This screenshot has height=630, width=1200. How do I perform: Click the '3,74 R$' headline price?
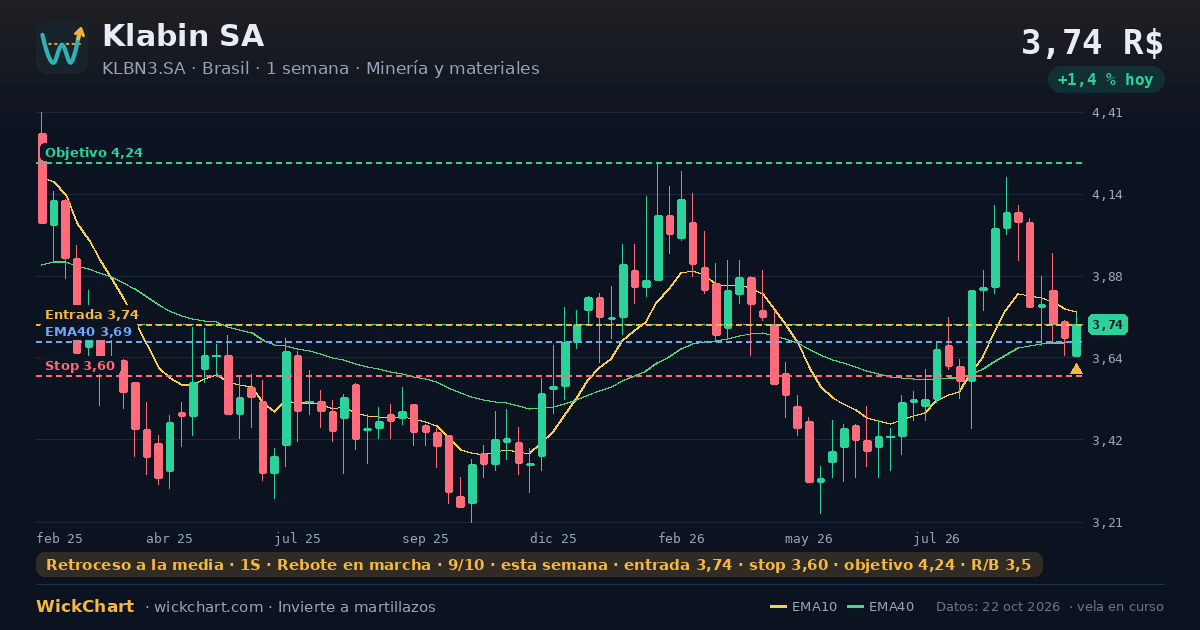coord(1092,43)
